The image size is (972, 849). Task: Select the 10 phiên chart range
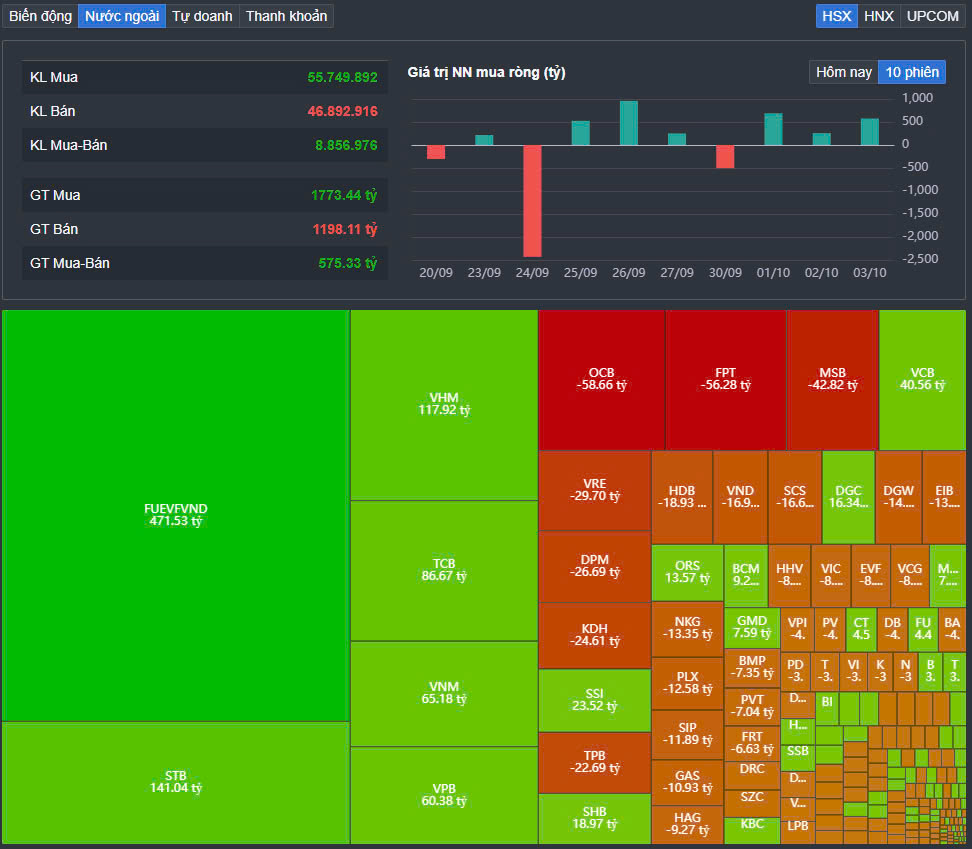[x=912, y=72]
